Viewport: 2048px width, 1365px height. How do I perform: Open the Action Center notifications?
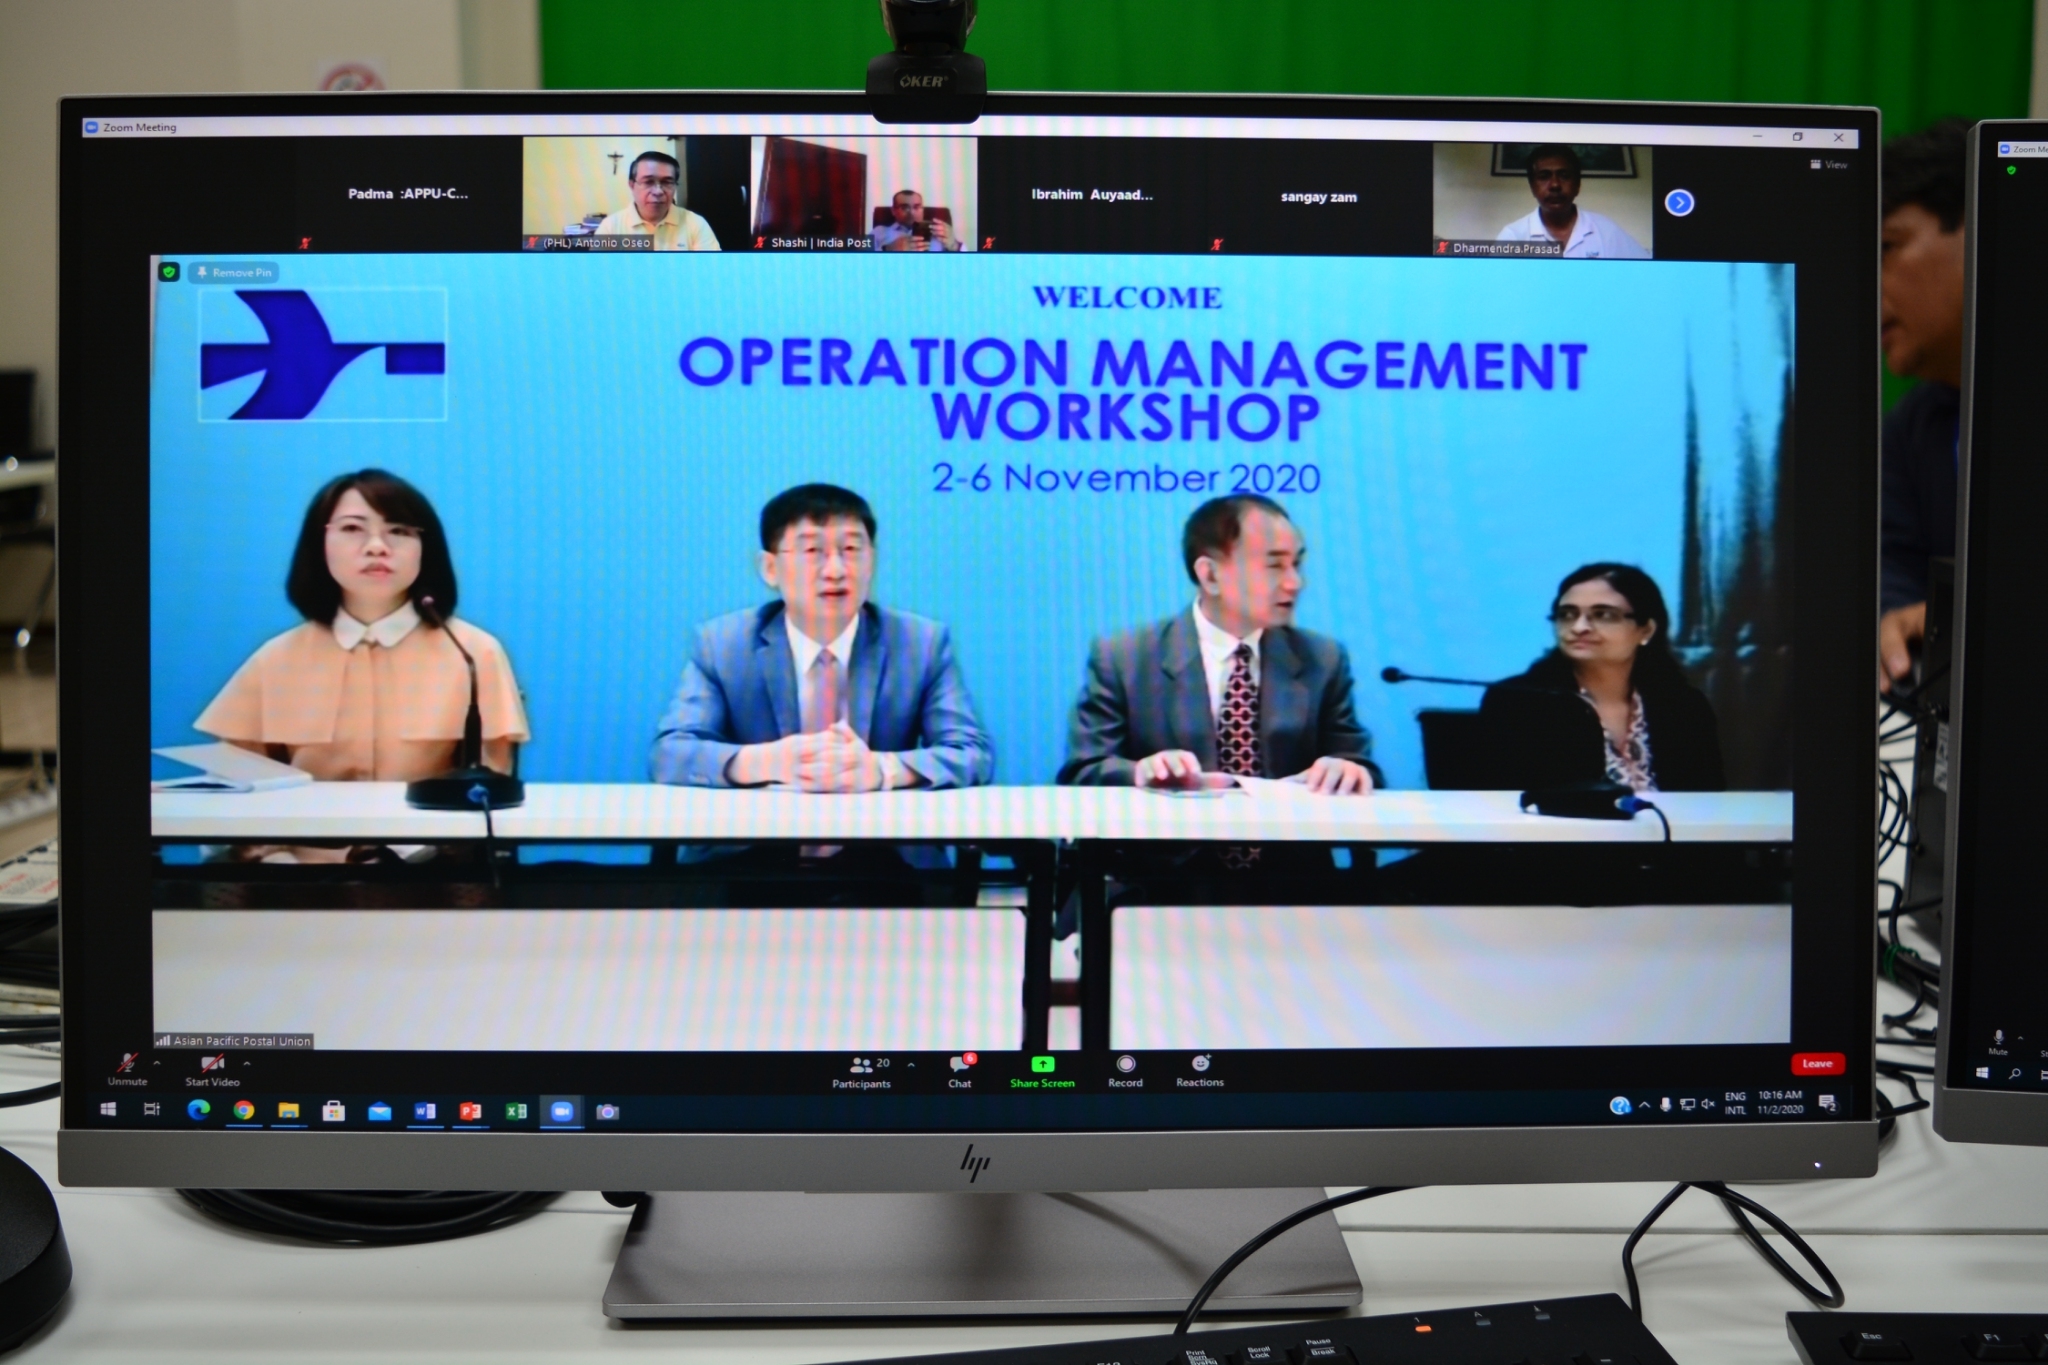(x=1827, y=1102)
